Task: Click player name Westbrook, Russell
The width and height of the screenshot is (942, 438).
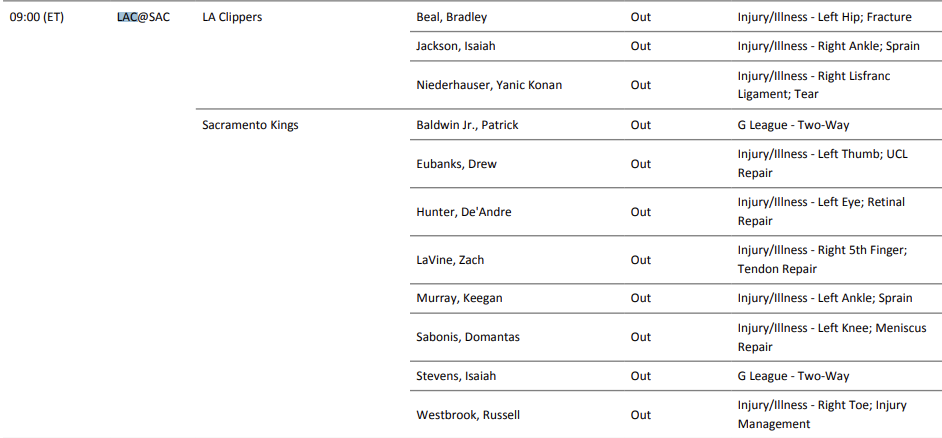Action: point(467,415)
